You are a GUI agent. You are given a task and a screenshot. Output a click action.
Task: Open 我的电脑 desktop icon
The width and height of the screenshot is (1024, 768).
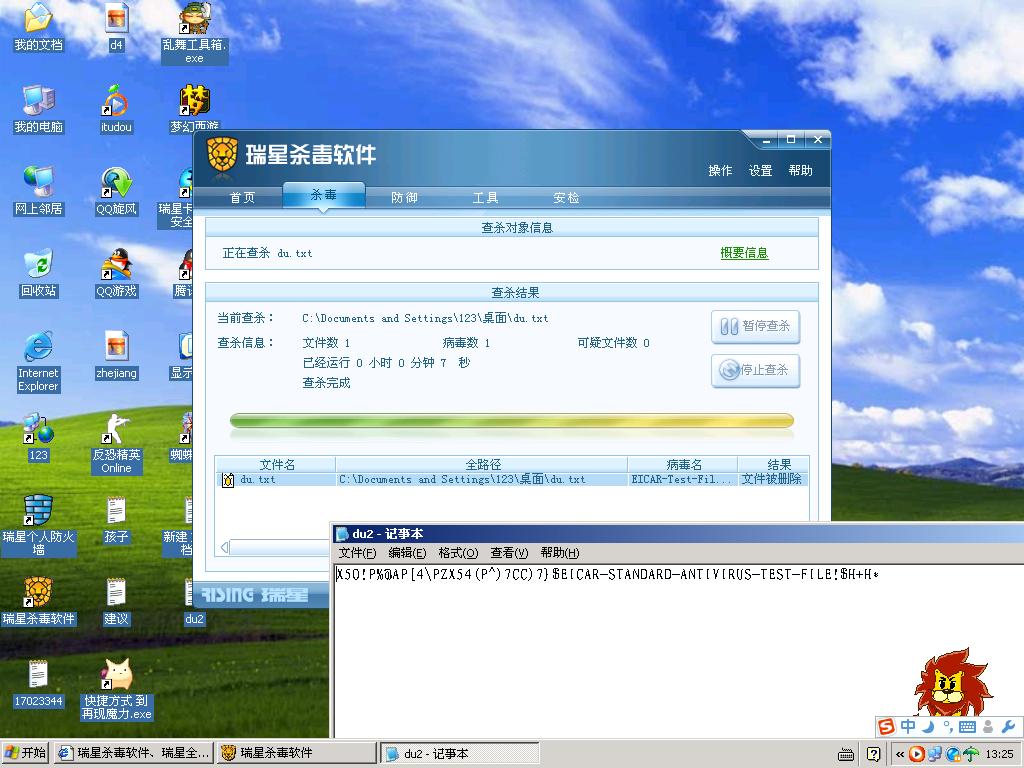39,108
